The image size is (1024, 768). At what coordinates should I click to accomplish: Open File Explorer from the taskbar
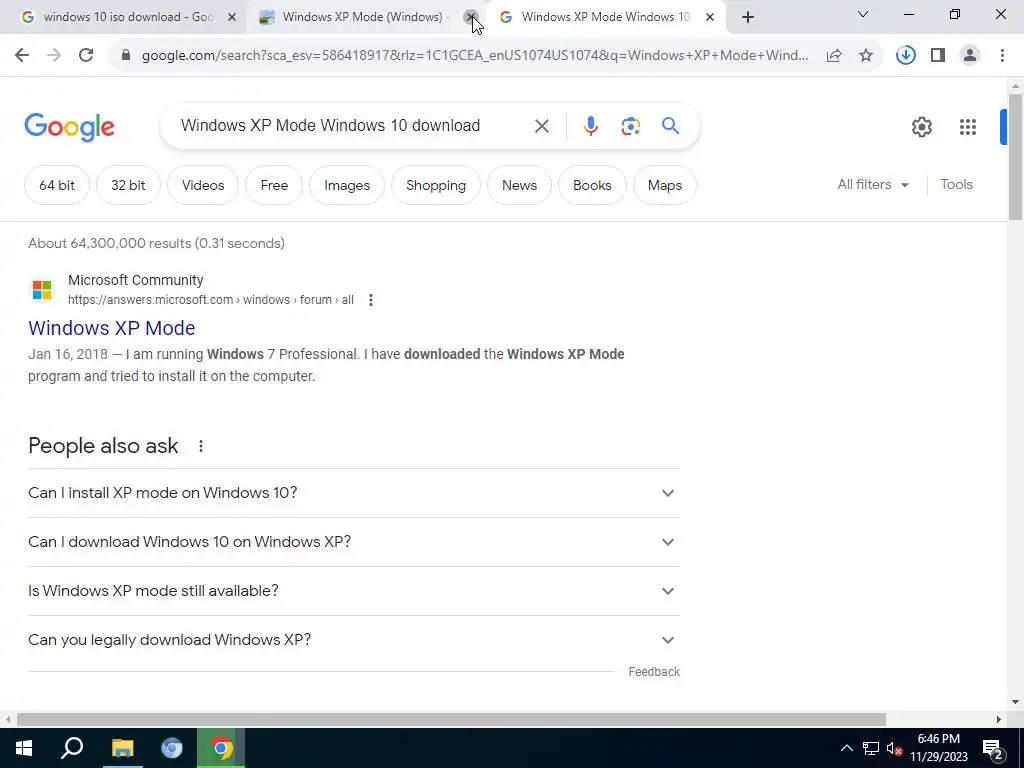click(x=122, y=748)
